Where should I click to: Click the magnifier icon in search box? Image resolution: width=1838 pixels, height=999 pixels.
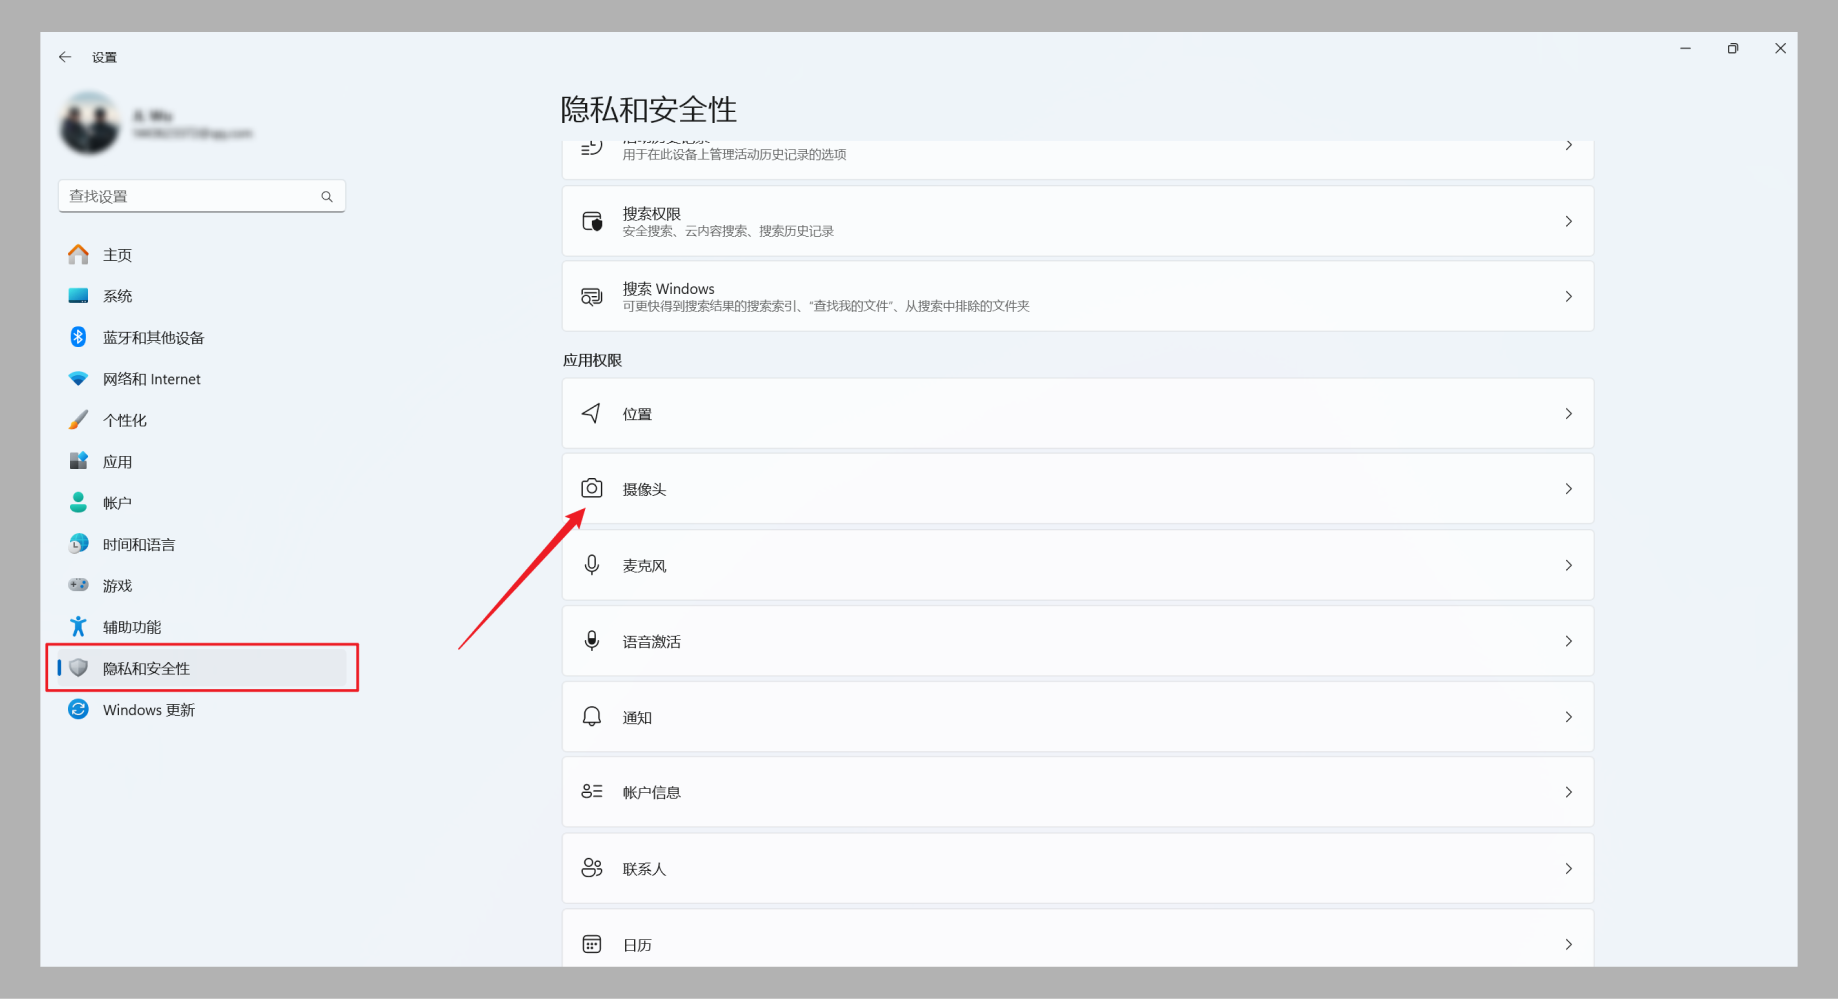click(327, 197)
